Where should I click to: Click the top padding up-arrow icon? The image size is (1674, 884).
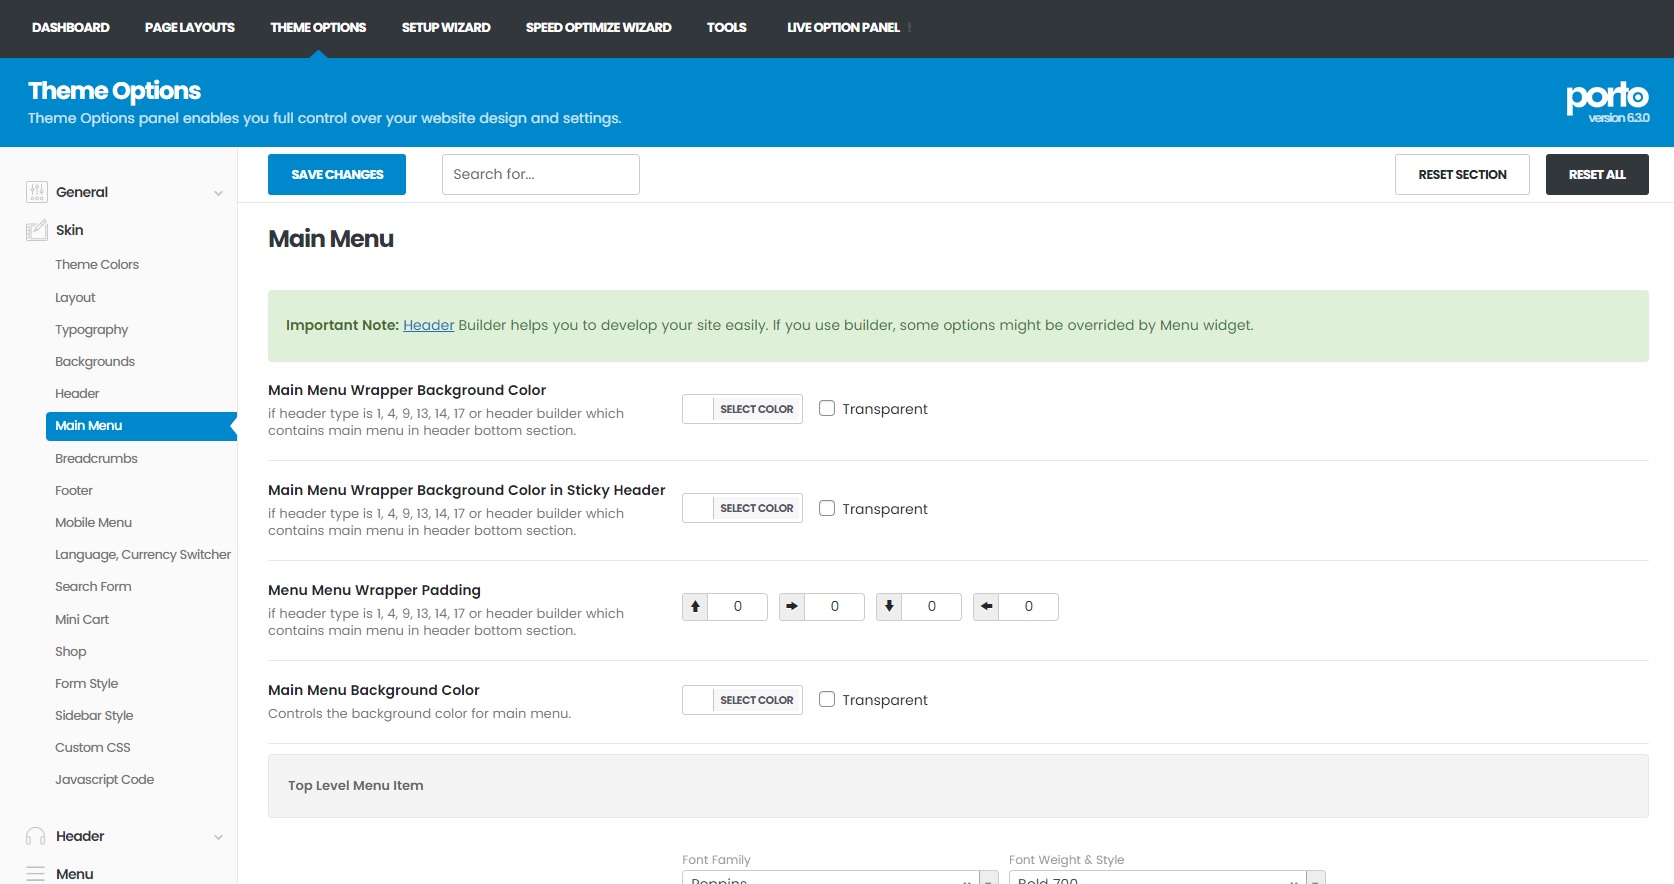695,607
